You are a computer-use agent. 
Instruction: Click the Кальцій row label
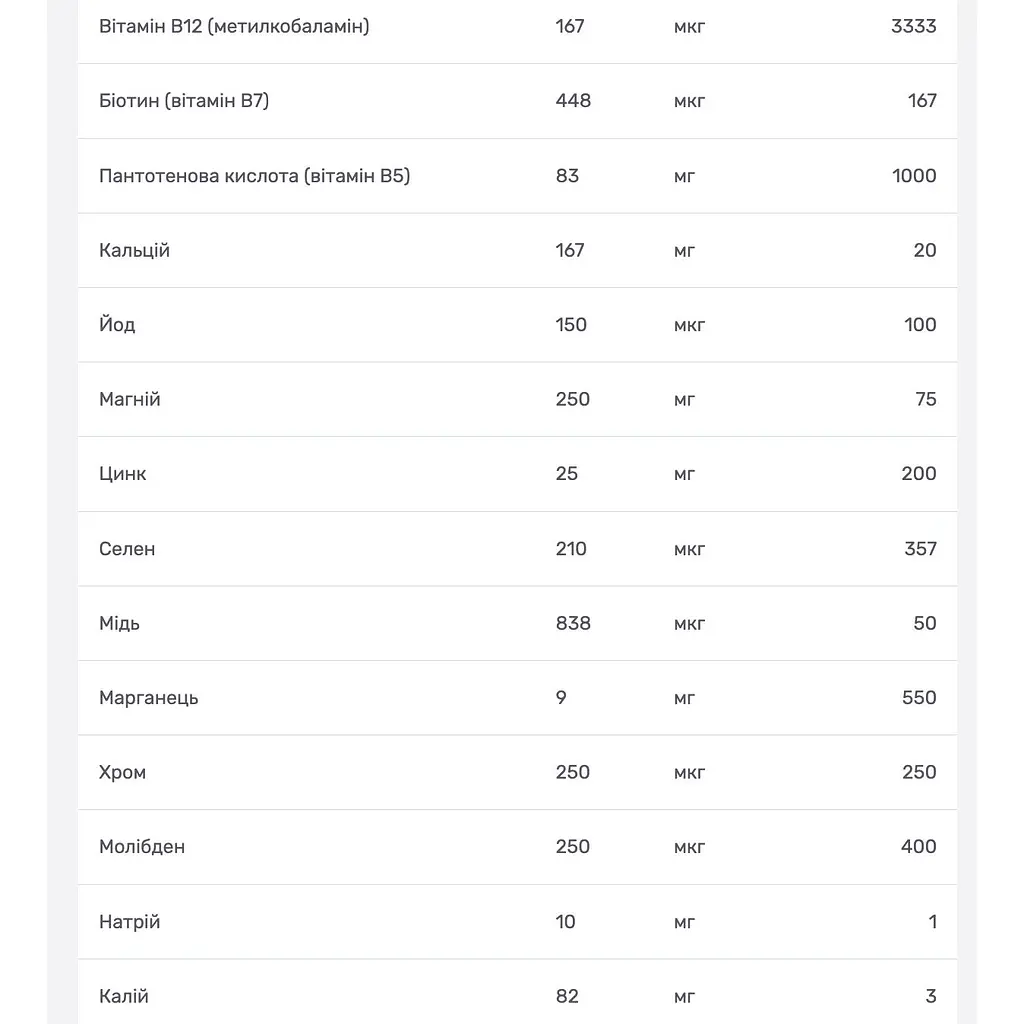tap(135, 251)
